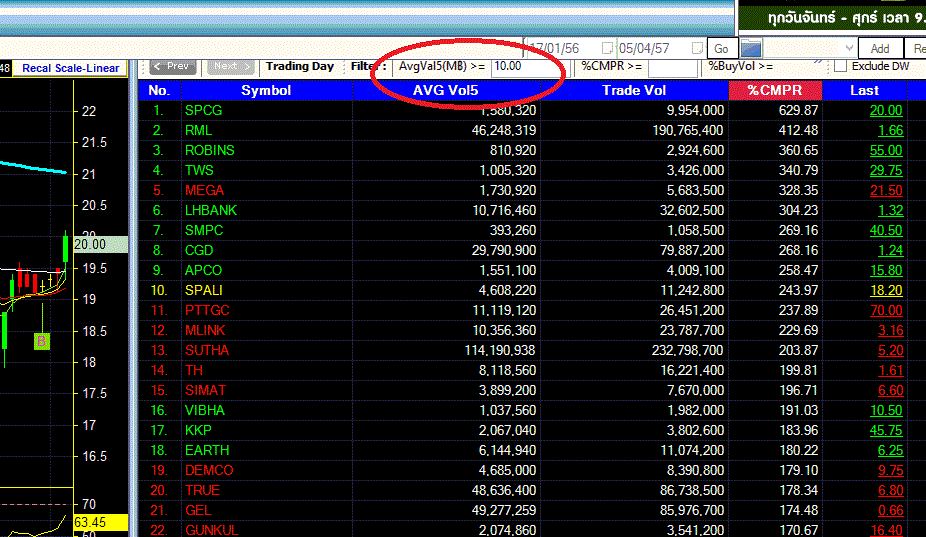Screen dimensions: 926x537
Task: Click the Trade Vol value 190,765,400
Action: point(688,131)
